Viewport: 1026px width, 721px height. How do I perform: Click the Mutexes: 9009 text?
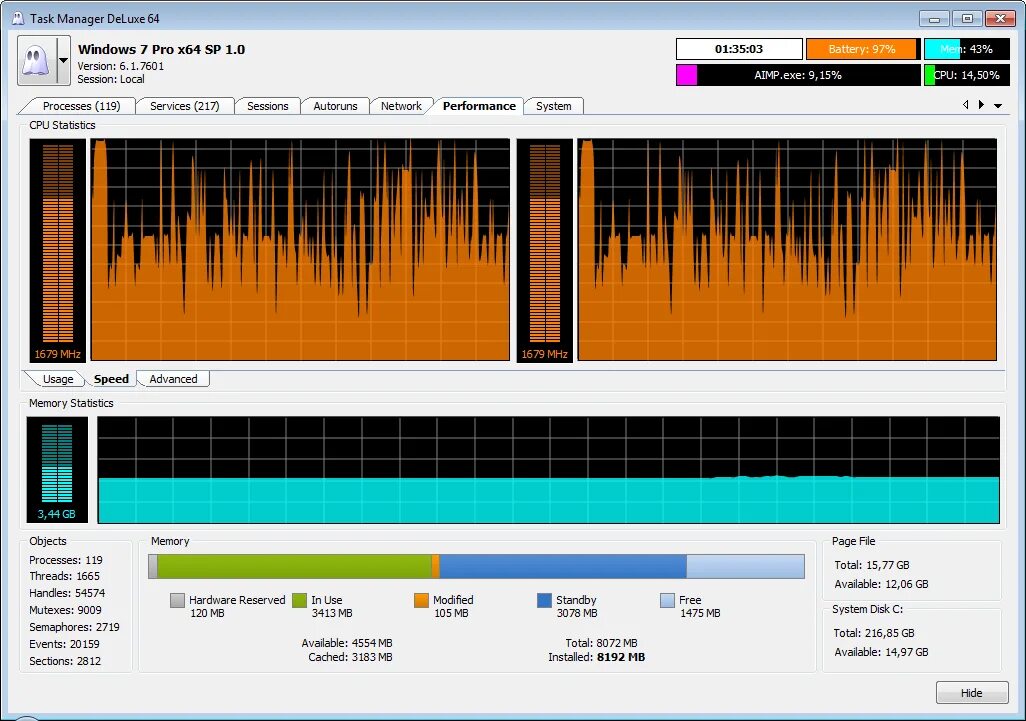coord(65,610)
